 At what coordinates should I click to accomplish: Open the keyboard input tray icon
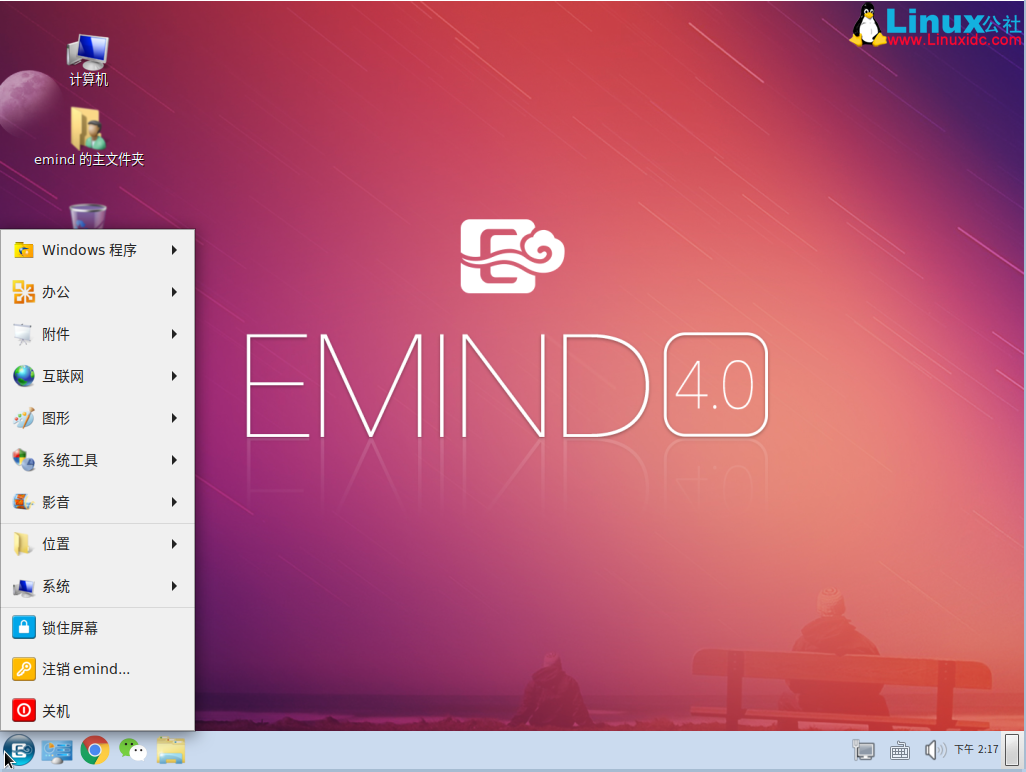coord(899,750)
